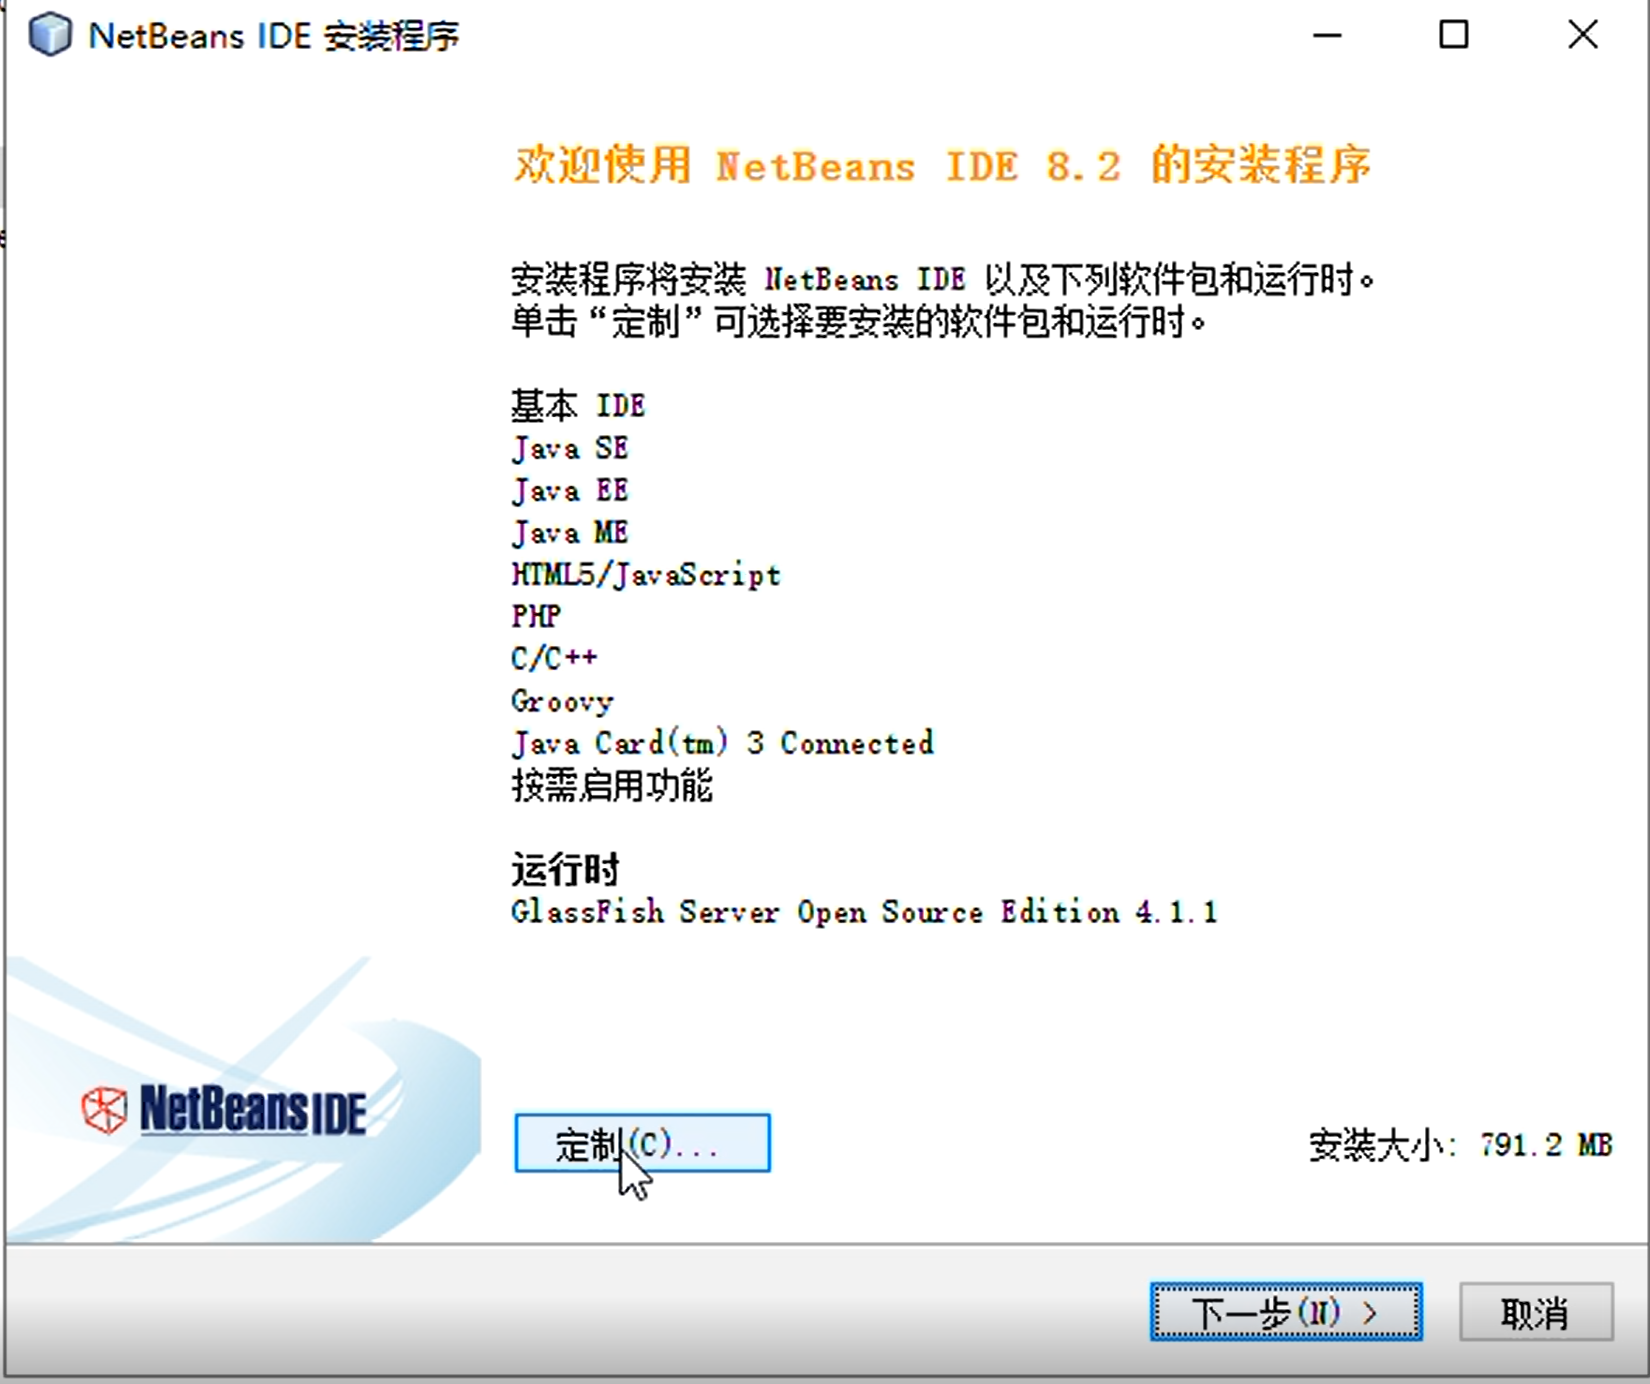Select the PHP pack entry

(x=535, y=616)
